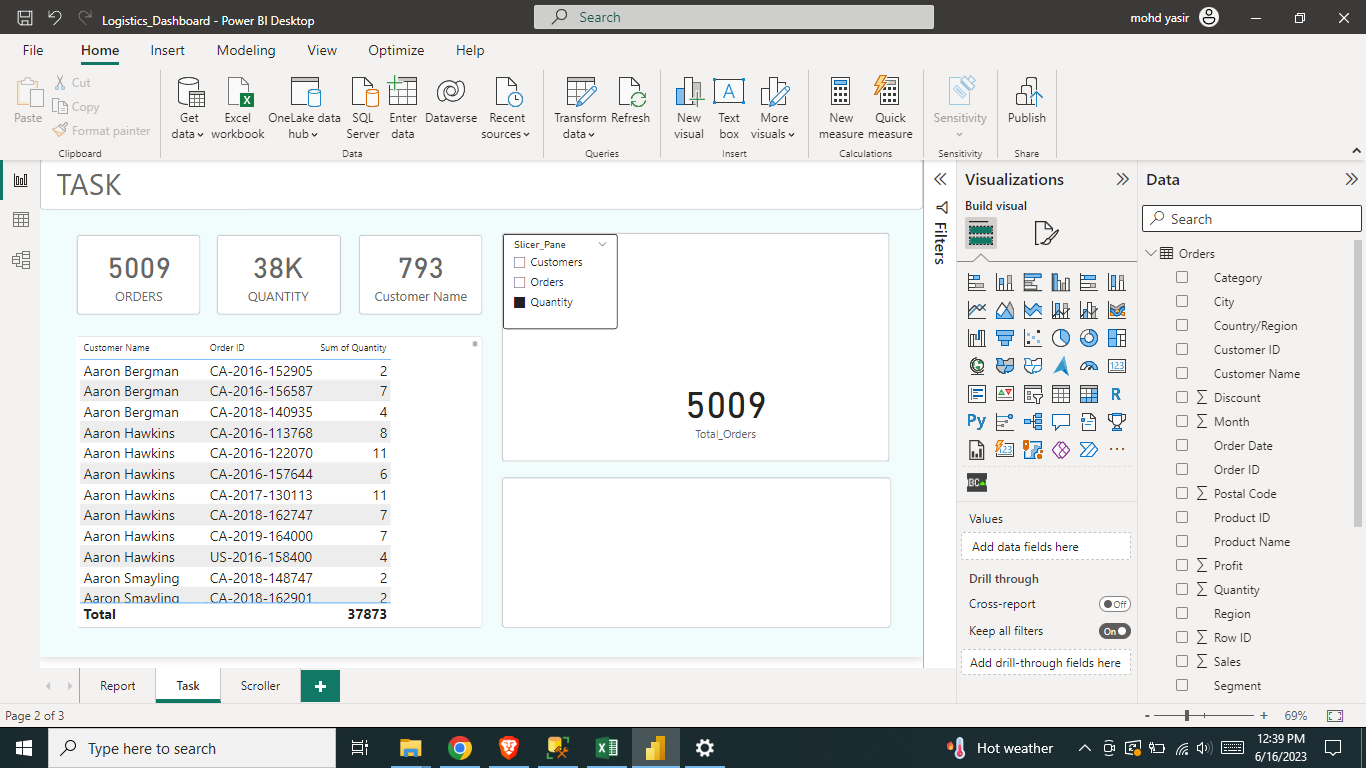Select the Pie chart visual icon
This screenshot has width=1366, height=768.
(1061, 338)
